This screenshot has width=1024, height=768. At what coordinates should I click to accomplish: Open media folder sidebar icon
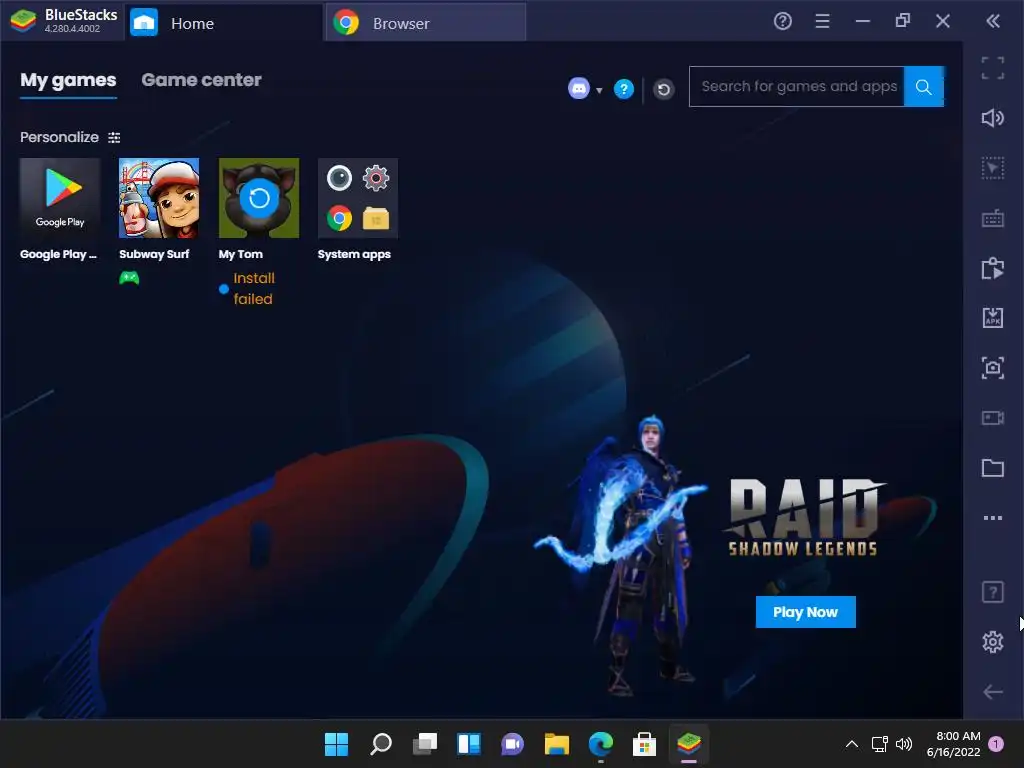(x=993, y=468)
